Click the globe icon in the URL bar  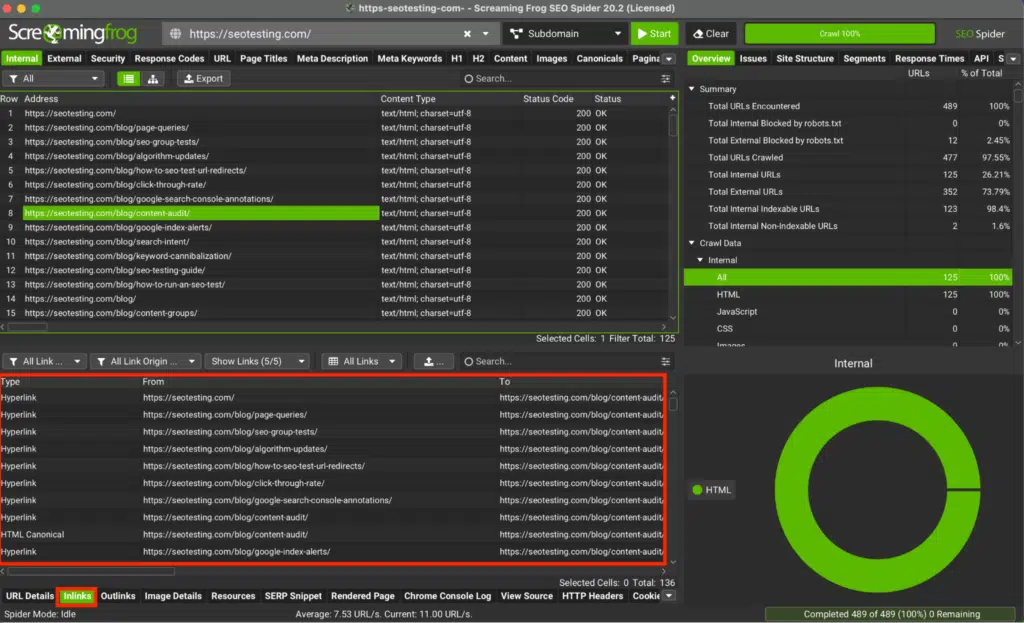pos(175,33)
